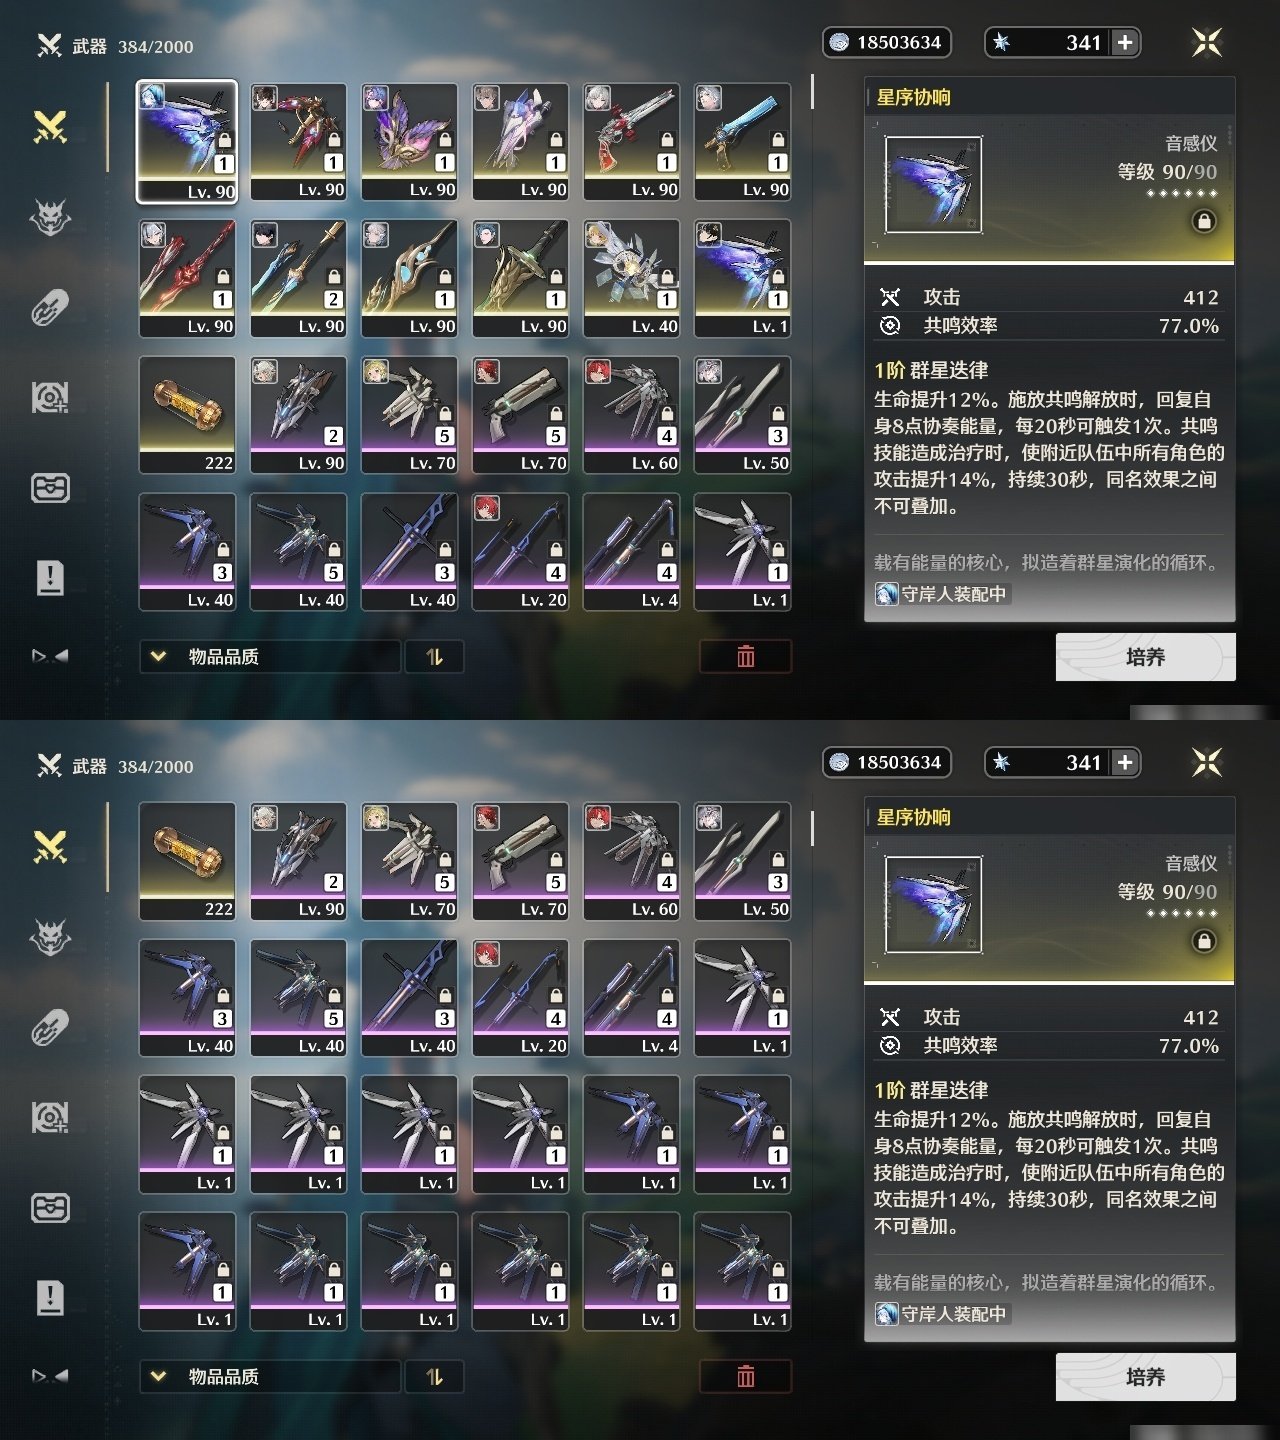Screen dimensions: 1280x1440
Task: Add Astrite with top plus button beside 341
Action: tap(1125, 42)
